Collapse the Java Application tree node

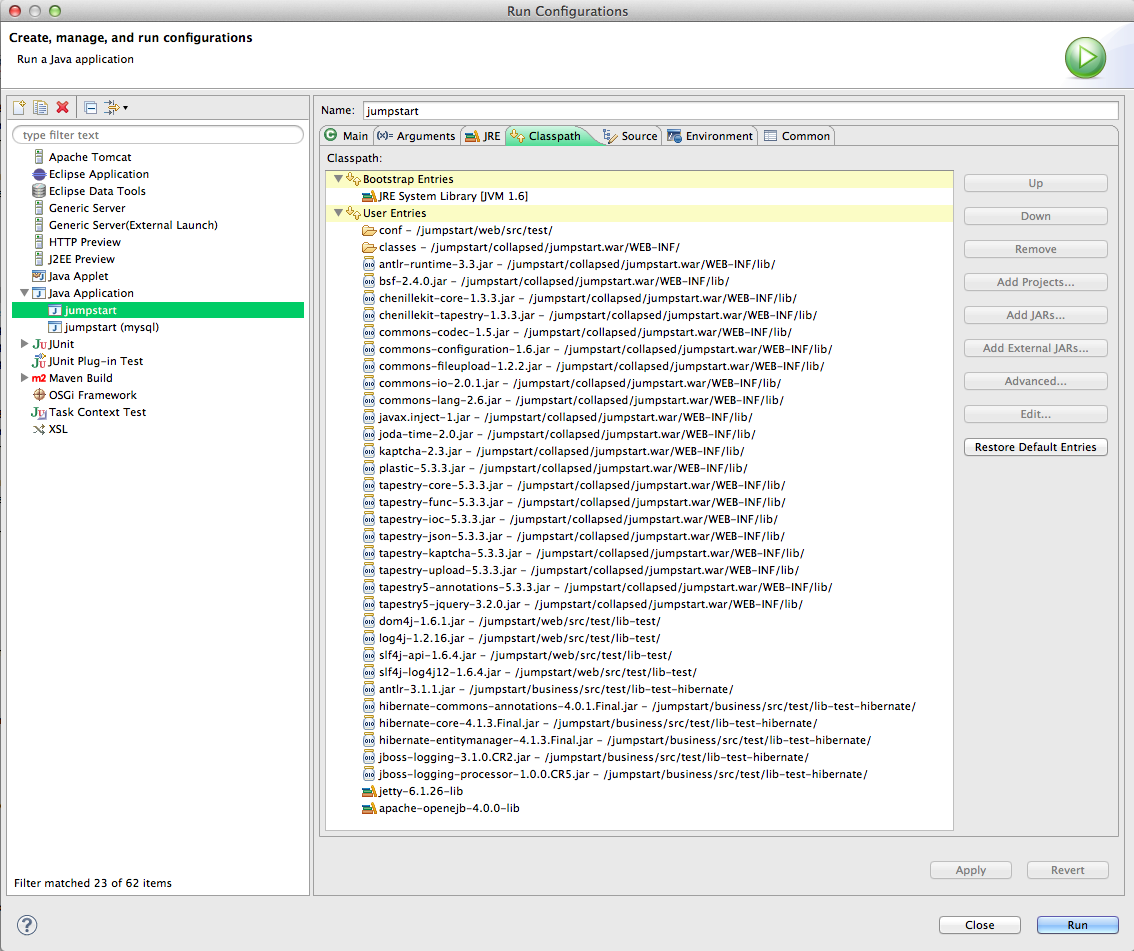tap(25, 293)
